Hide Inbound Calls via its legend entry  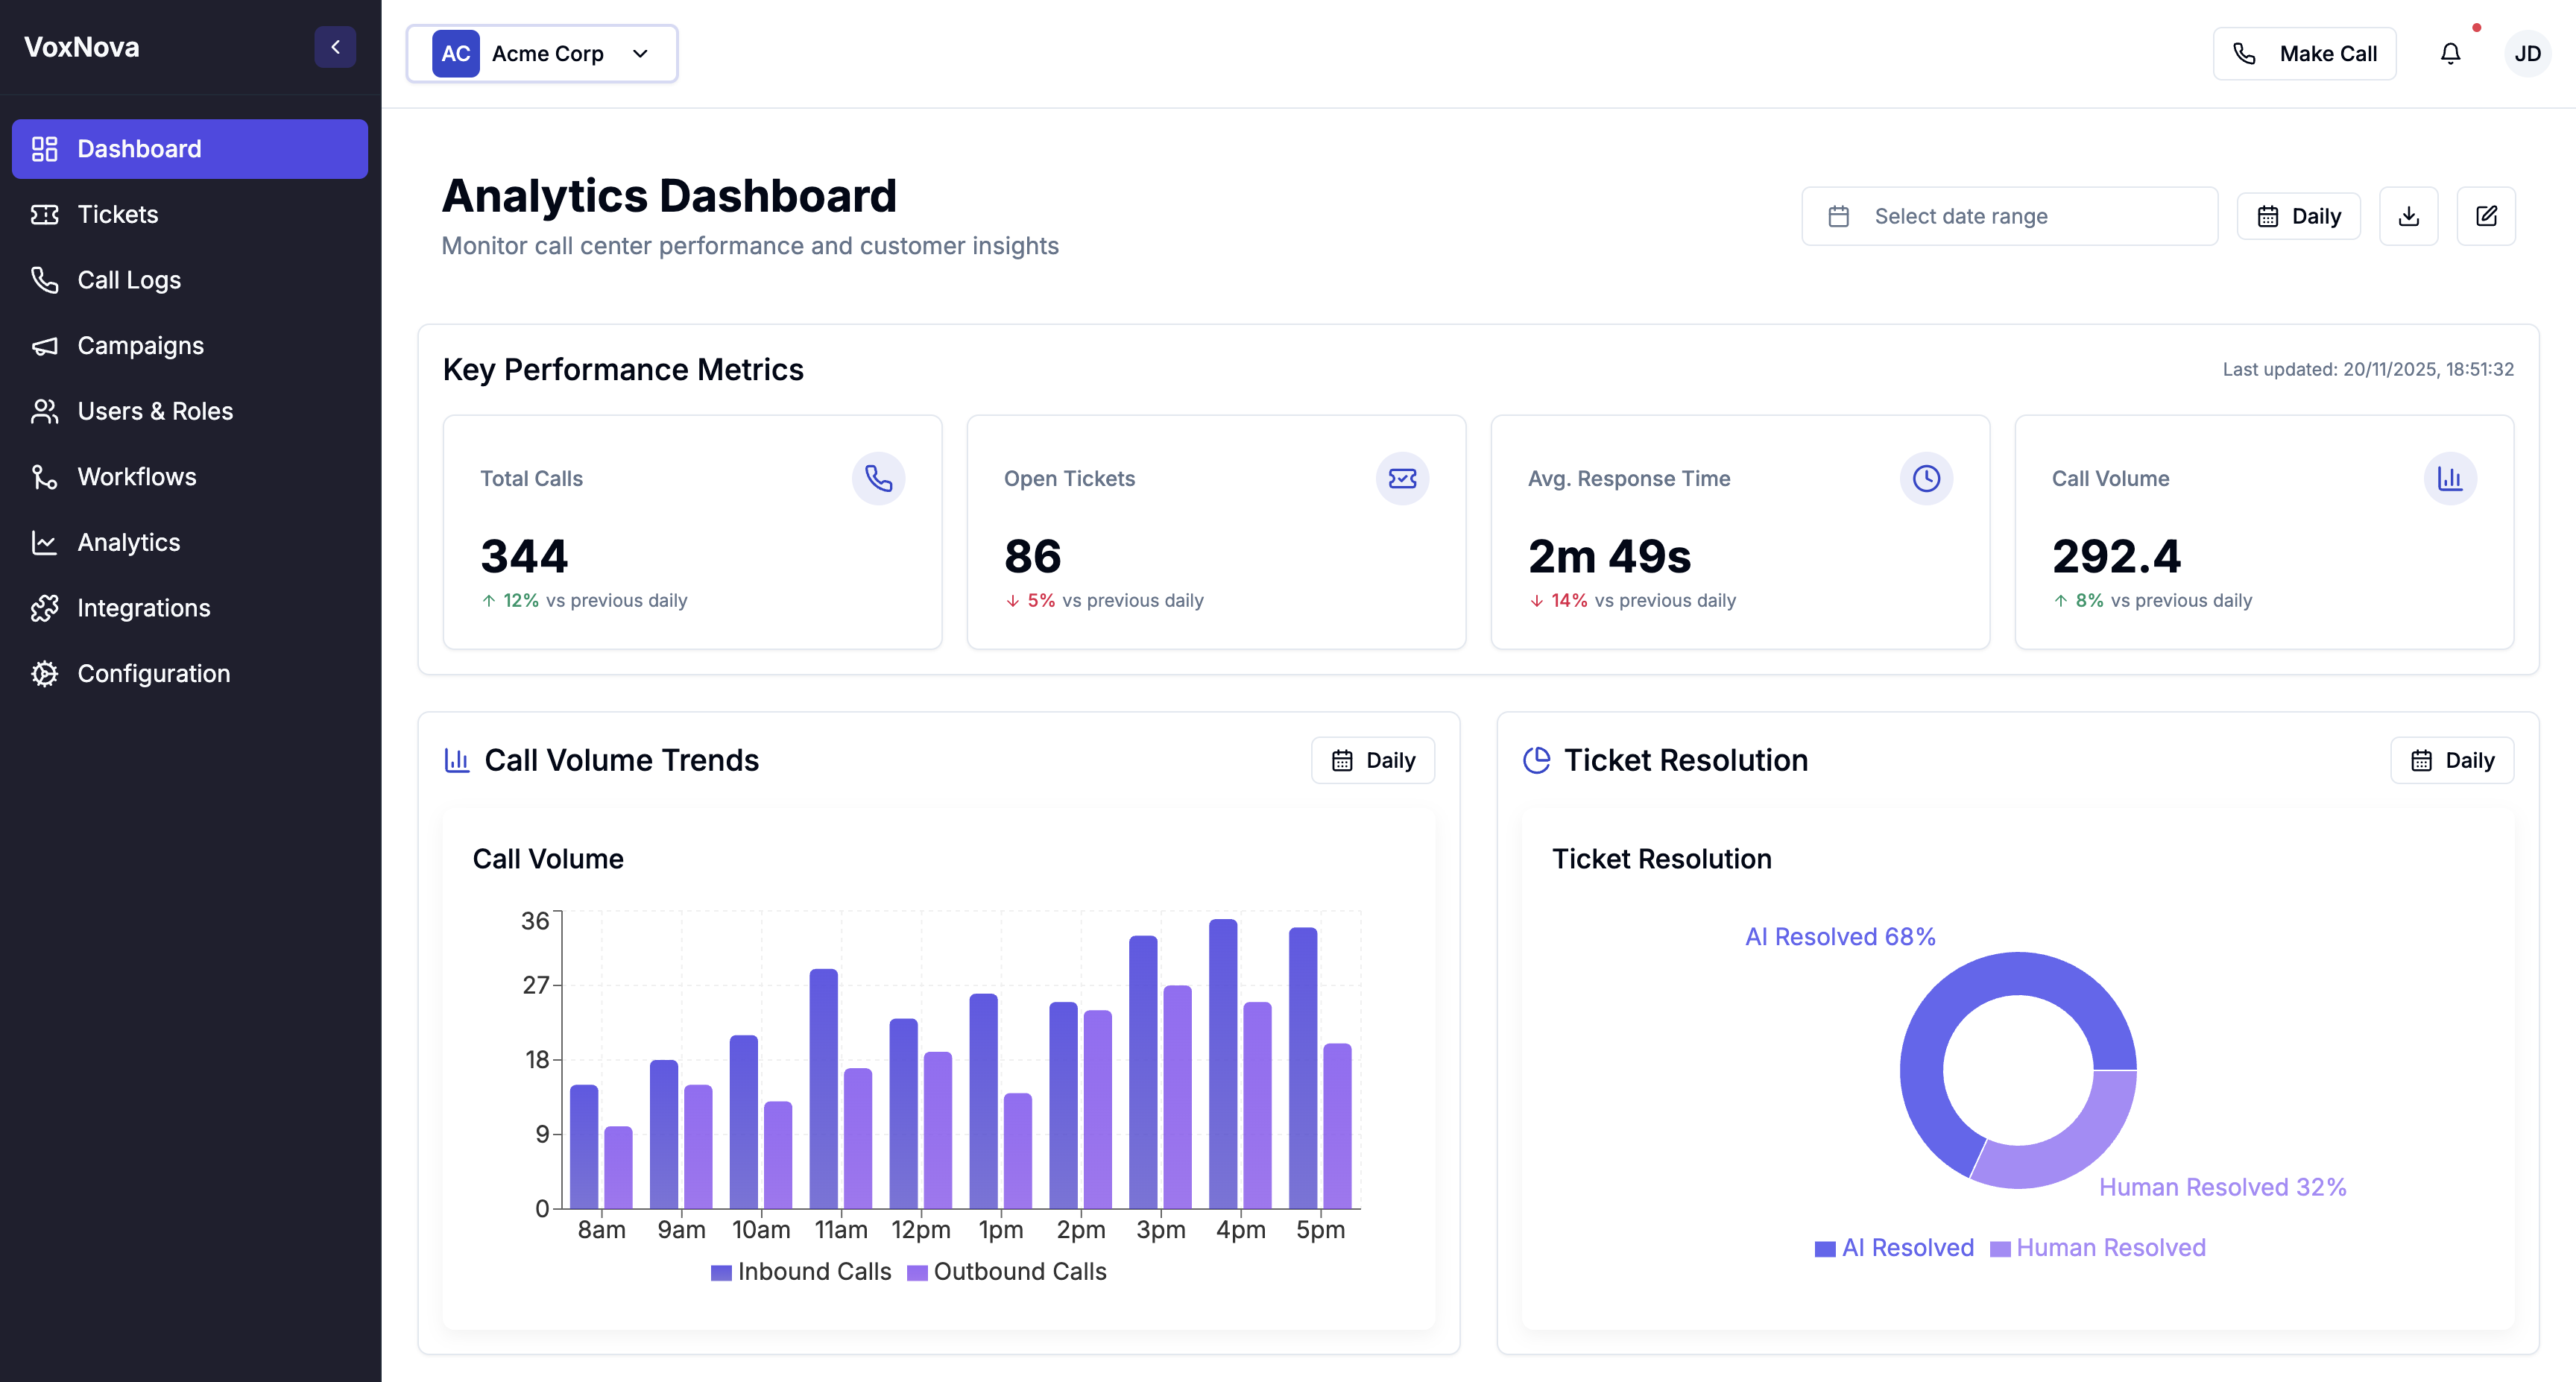coord(800,1271)
